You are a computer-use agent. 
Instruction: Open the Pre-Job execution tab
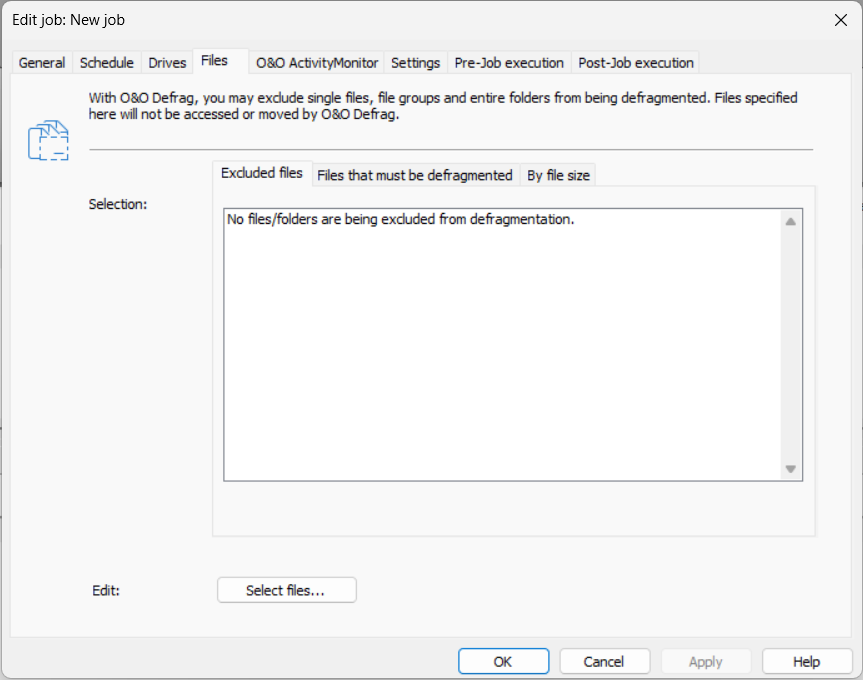509,63
